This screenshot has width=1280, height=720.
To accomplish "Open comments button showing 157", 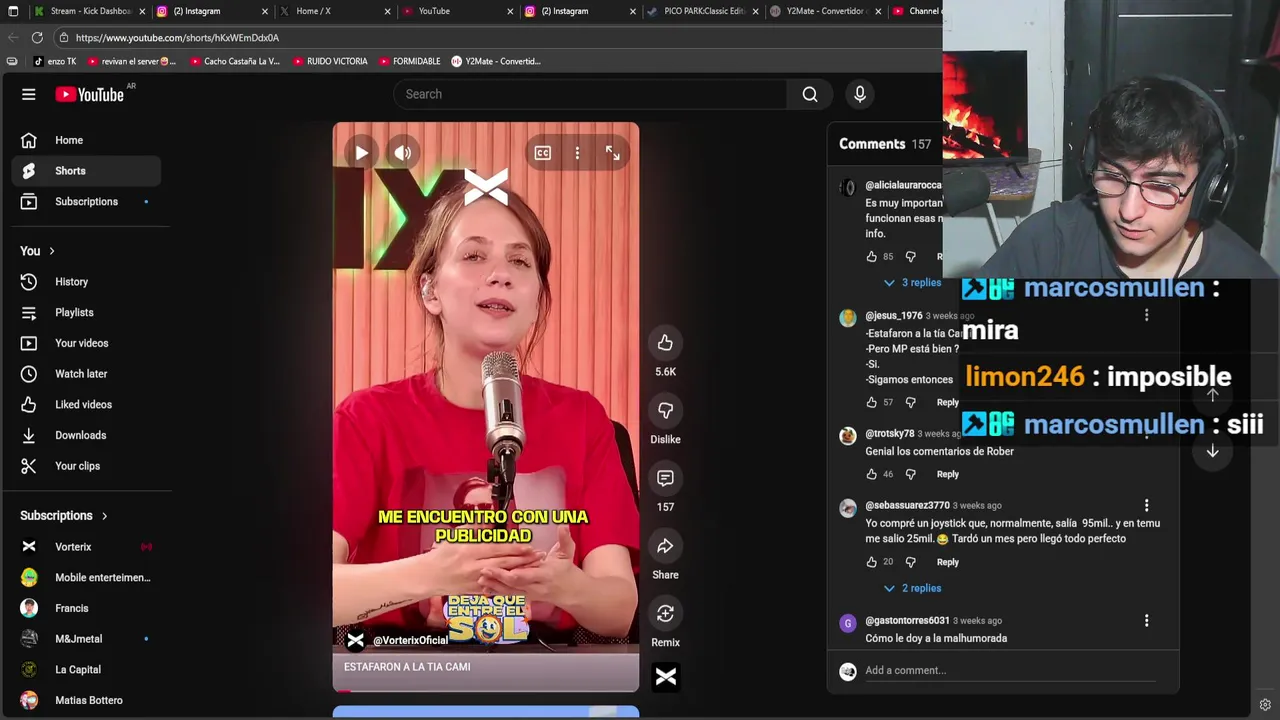I will pyautogui.click(x=665, y=478).
